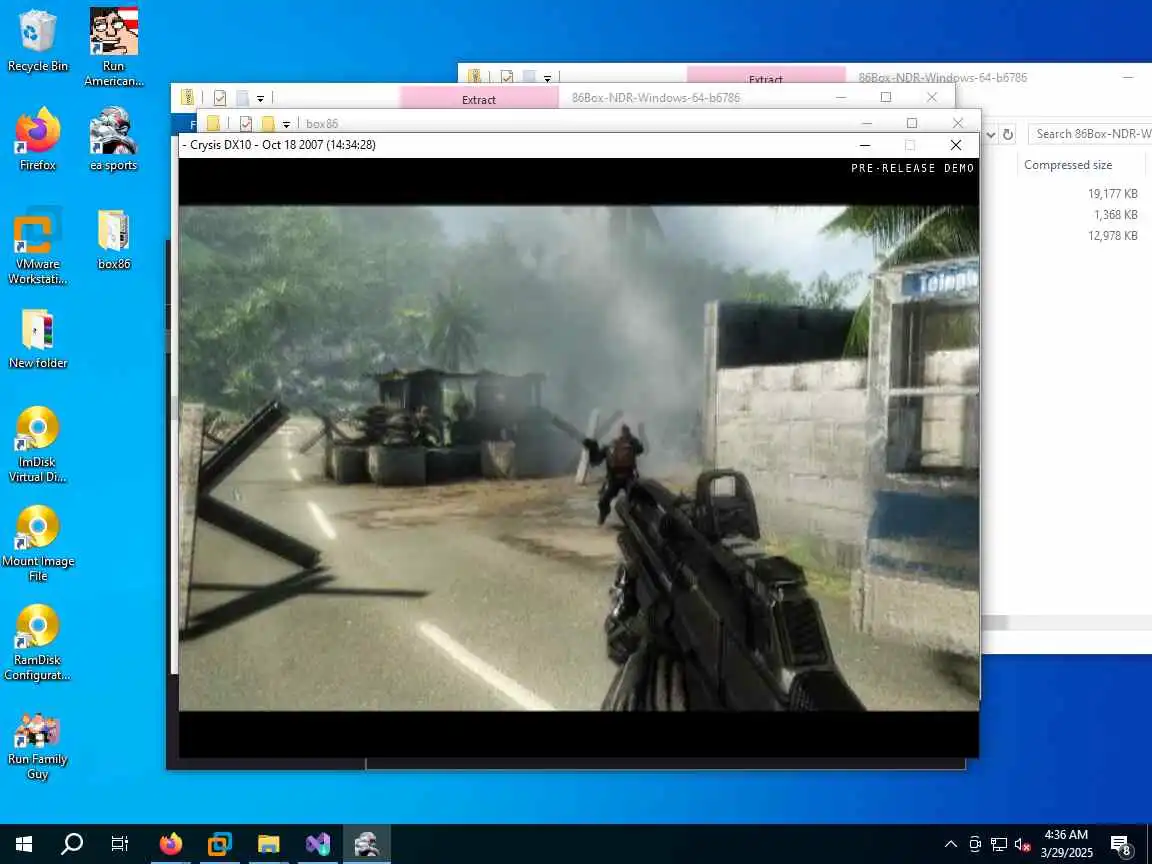Open the taskbar clock and date
The width and height of the screenshot is (1152, 864).
(1066, 844)
